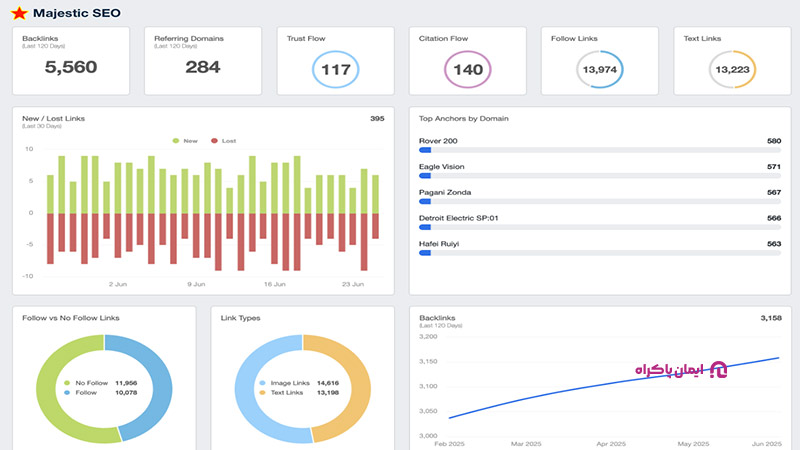Click the 395 total in New/Lost Links

pyautogui.click(x=377, y=118)
